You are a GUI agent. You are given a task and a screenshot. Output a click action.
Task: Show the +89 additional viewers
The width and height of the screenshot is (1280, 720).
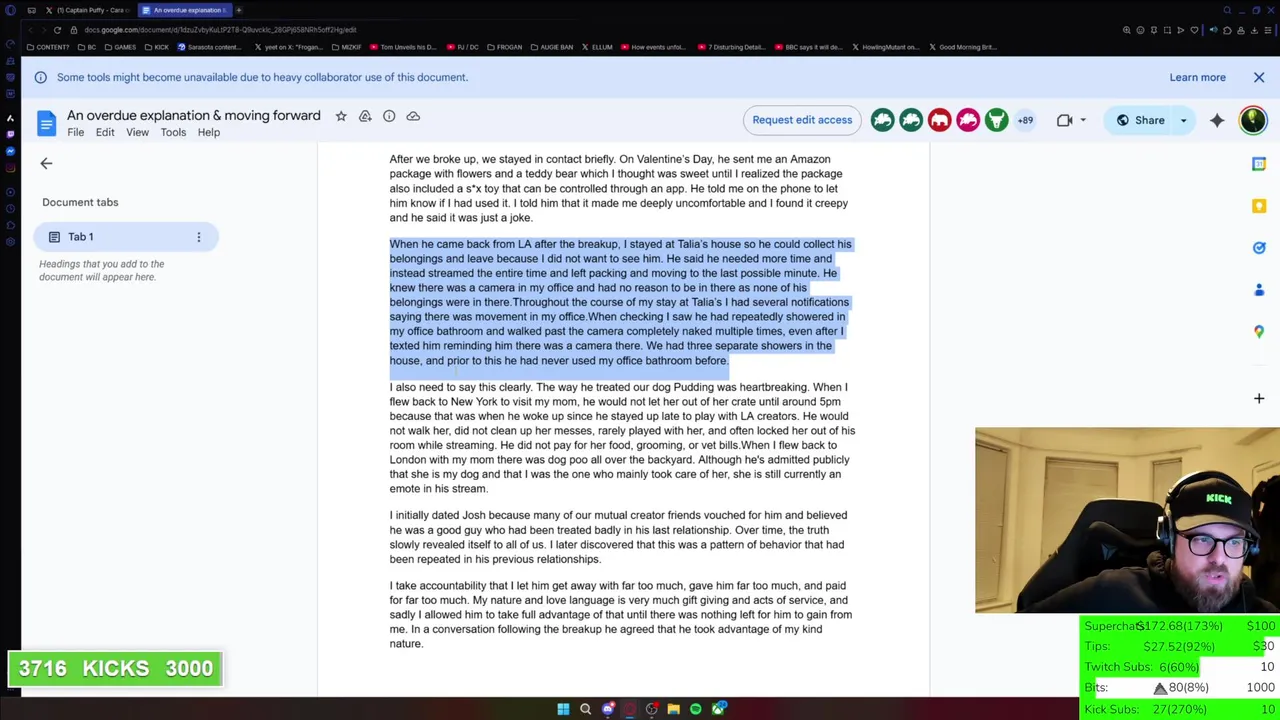1025,120
